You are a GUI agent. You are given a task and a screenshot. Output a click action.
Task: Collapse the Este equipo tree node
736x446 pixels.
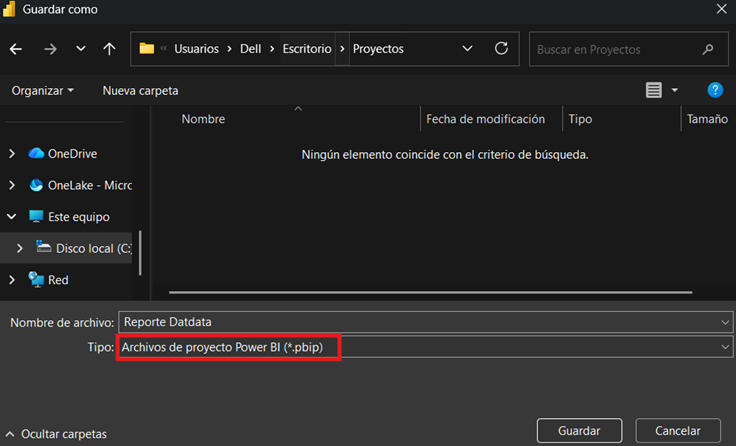point(12,217)
